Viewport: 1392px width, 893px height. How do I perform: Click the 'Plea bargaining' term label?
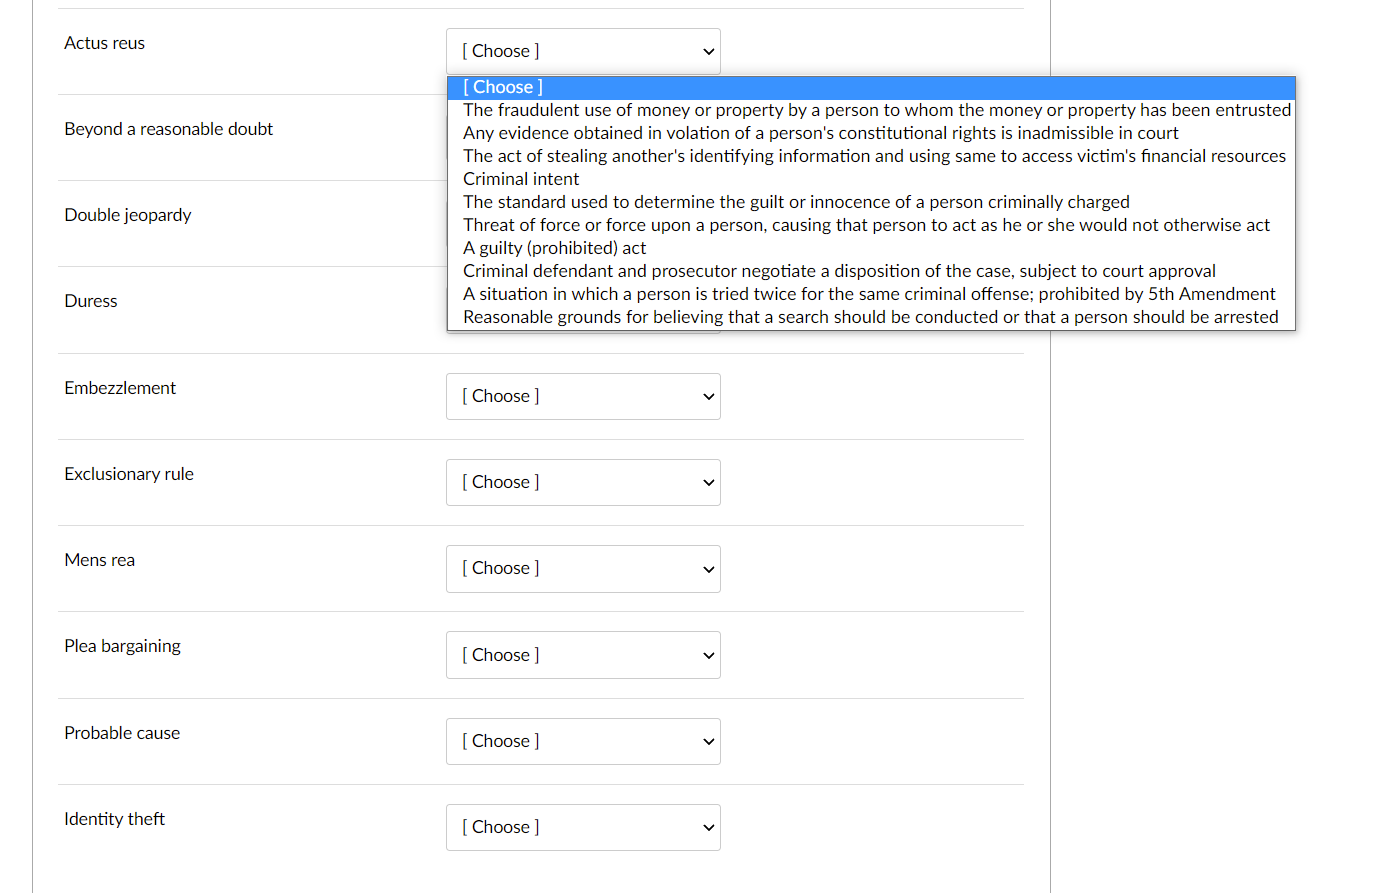(122, 646)
